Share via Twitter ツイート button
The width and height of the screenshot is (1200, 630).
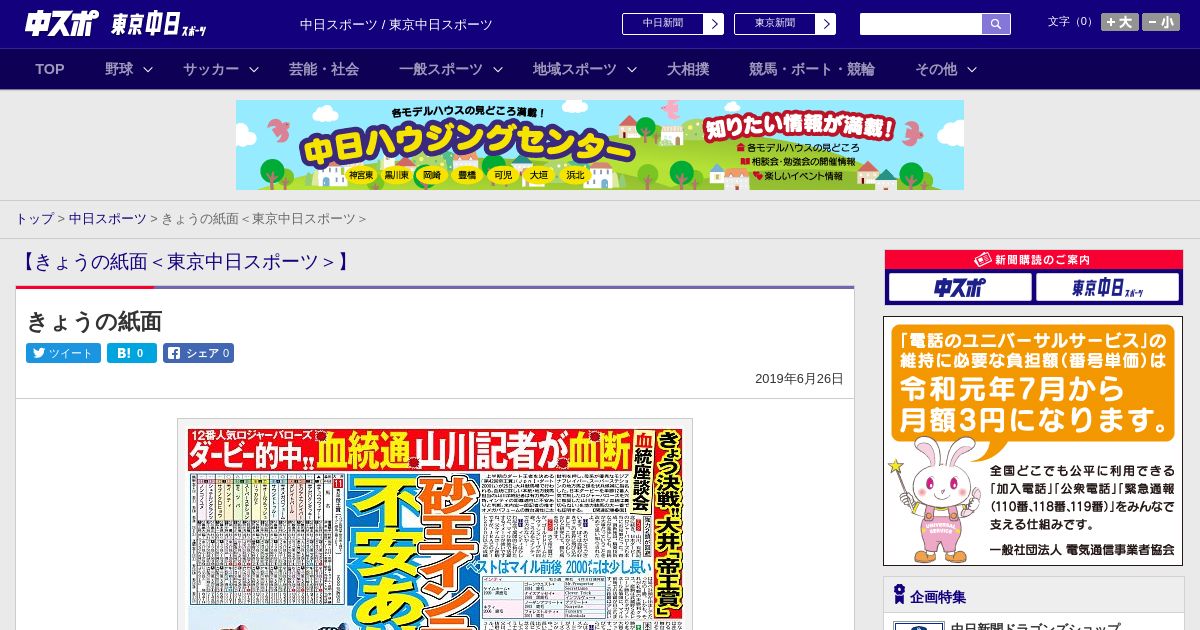coord(63,353)
